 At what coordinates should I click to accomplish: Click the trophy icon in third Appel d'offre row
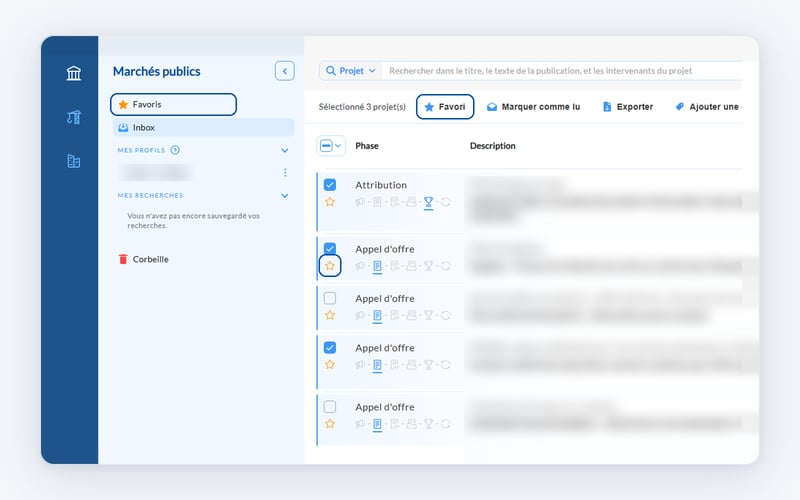coord(429,365)
